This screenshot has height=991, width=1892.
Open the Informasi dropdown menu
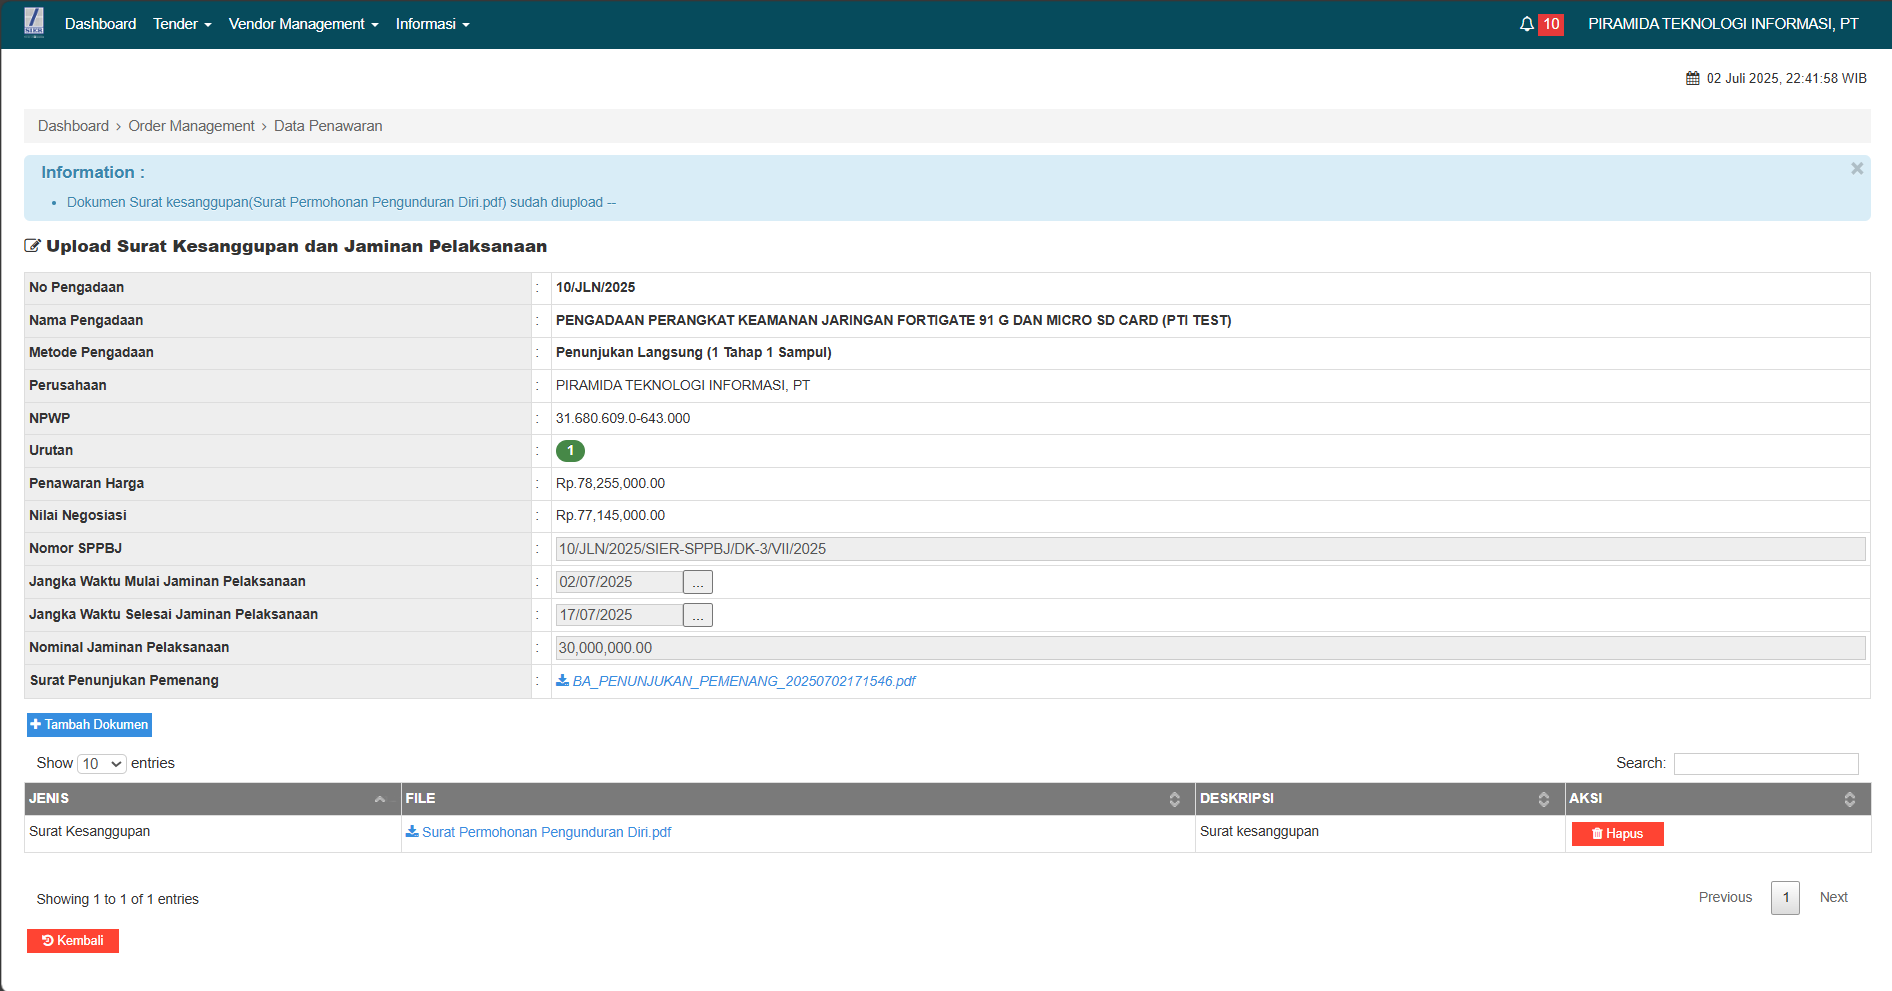432,24
